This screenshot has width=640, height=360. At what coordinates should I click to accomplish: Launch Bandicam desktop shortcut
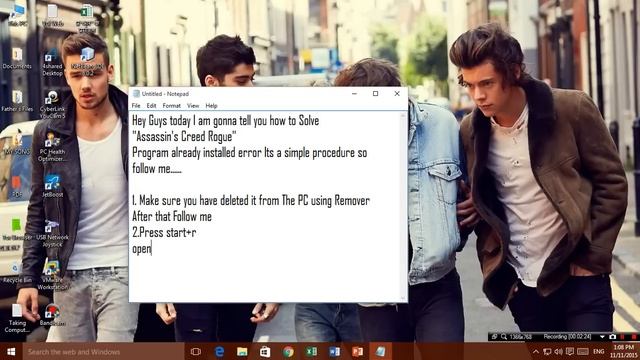pos(52,315)
